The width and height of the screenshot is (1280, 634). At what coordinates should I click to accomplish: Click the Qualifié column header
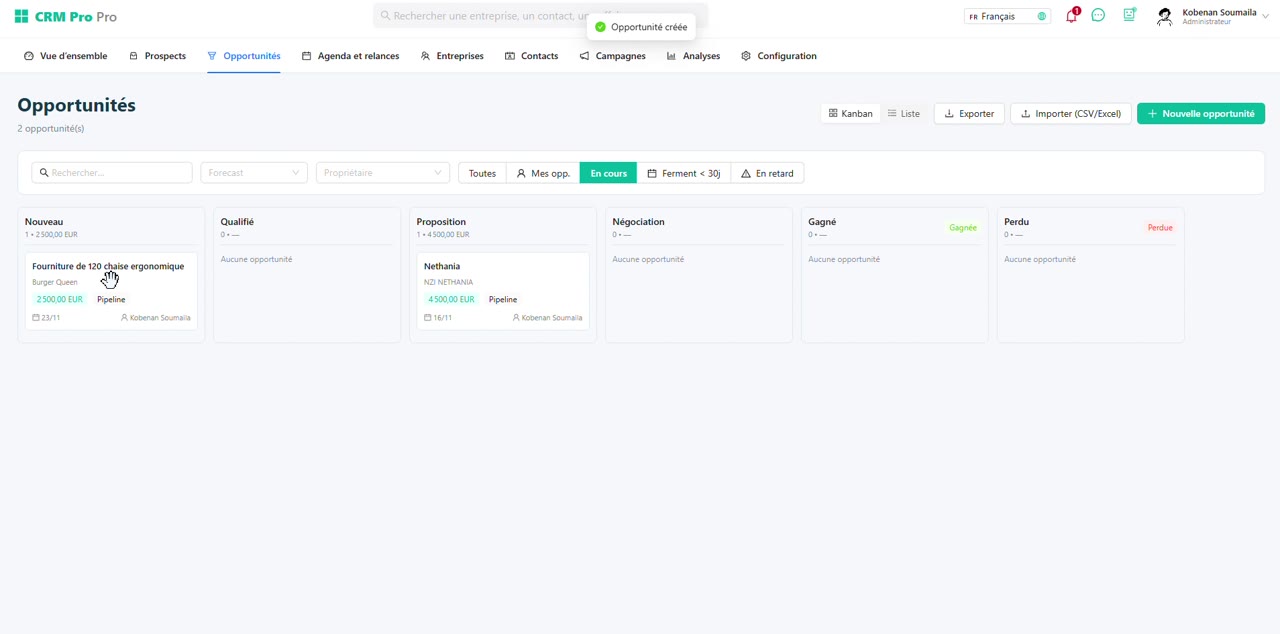(237, 222)
